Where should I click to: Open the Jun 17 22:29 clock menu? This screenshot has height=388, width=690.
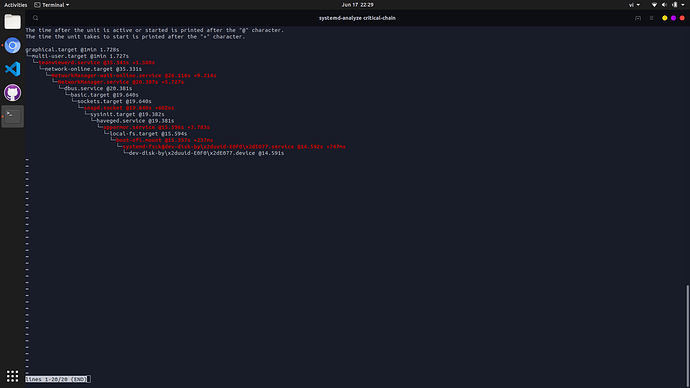[357, 5]
